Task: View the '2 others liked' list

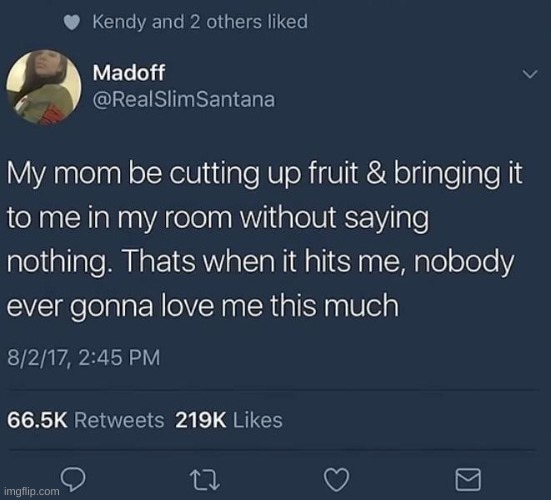Action: (x=249, y=22)
